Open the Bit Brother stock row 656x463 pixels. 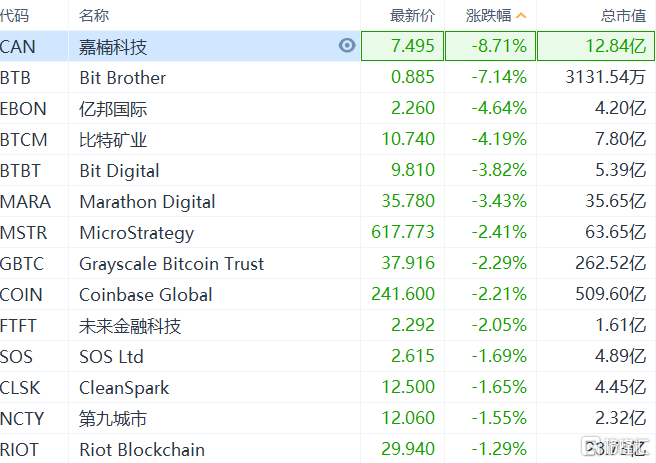point(123,78)
